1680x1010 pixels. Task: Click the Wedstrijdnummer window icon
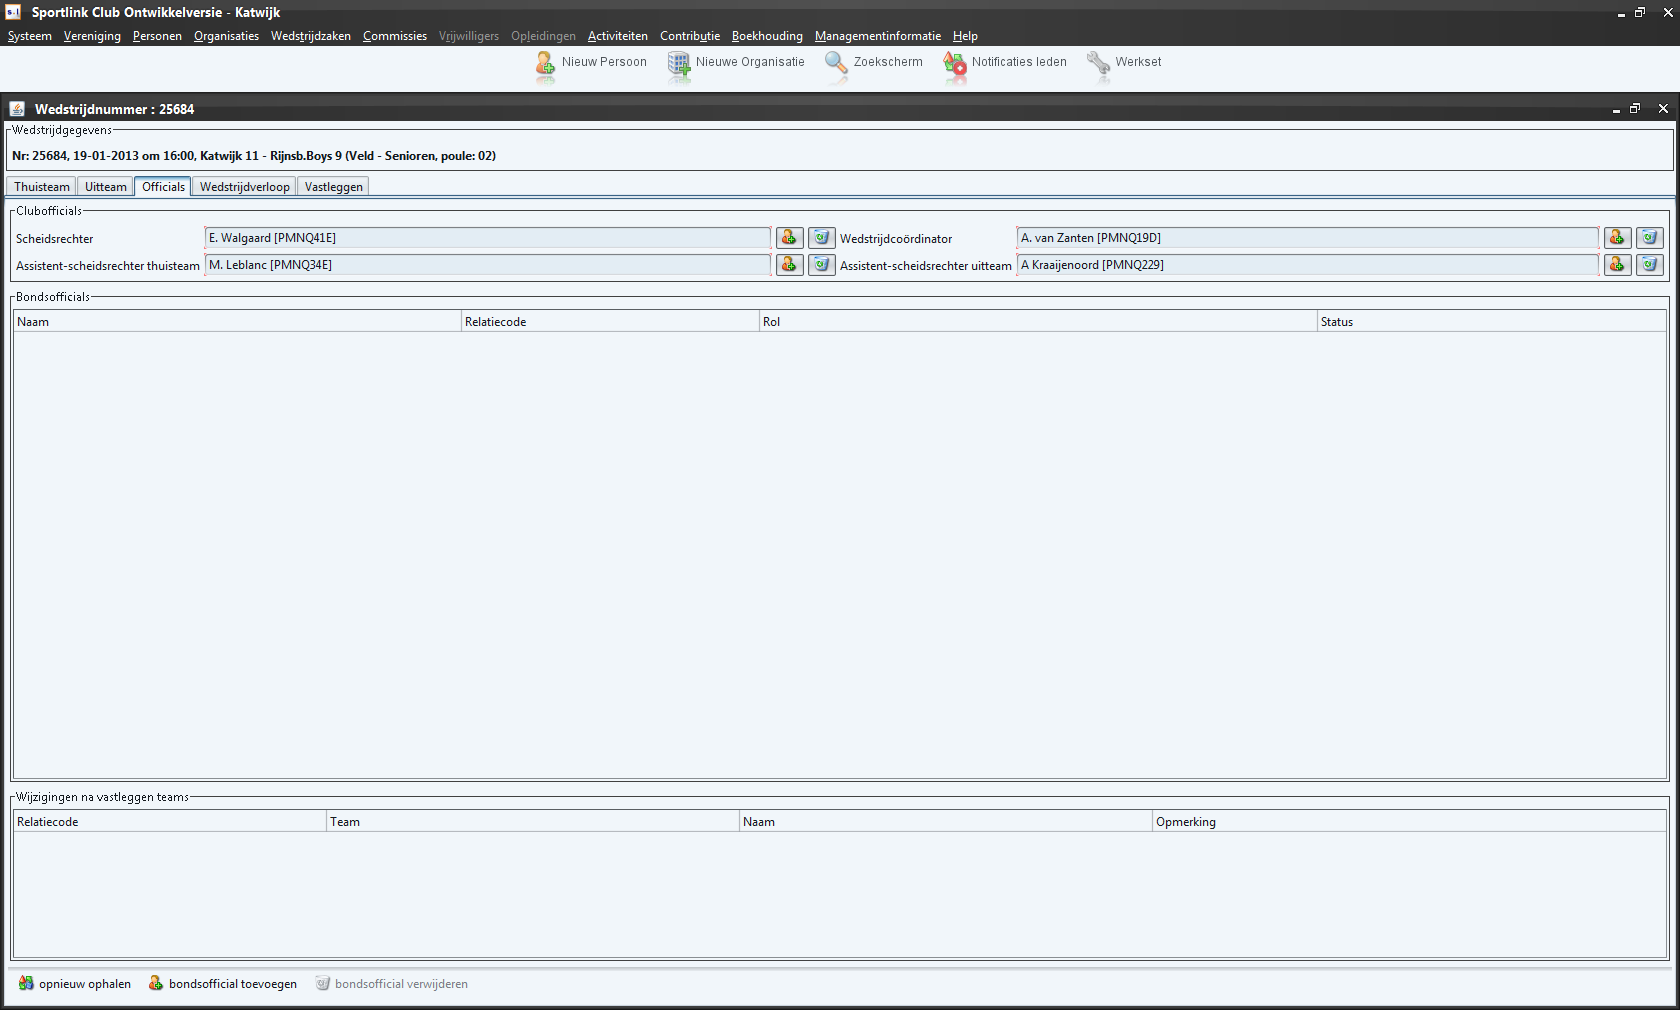pyautogui.click(x=17, y=109)
